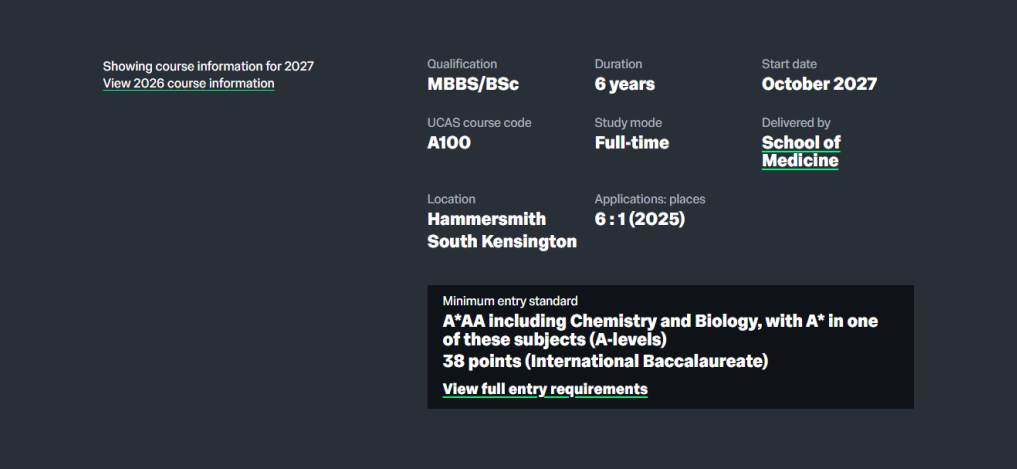1017x469 pixels.
Task: Select the Hammersmith location text
Action: pos(487,219)
